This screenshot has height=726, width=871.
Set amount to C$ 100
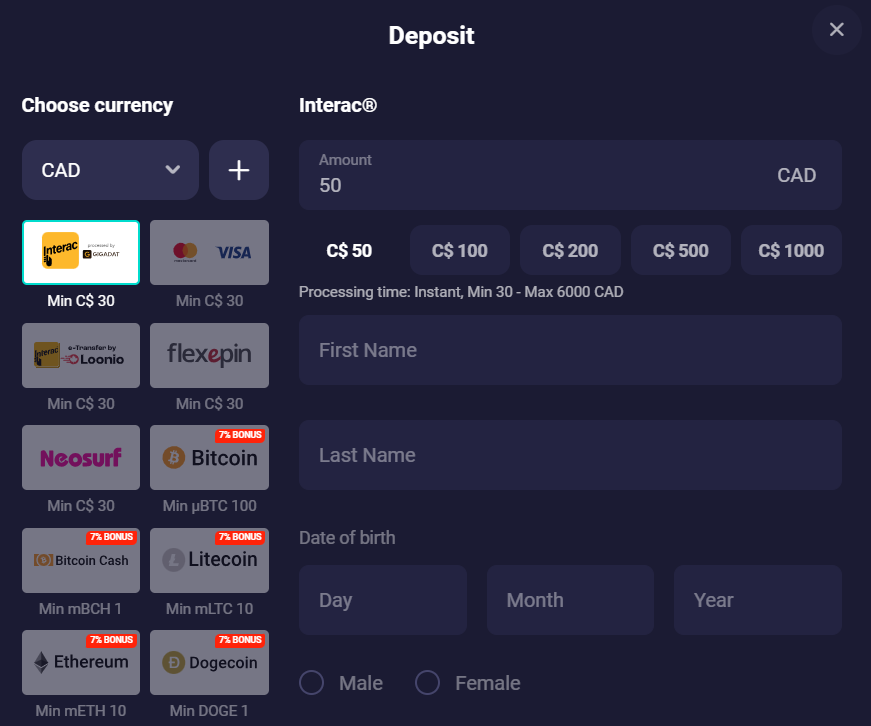pos(460,251)
